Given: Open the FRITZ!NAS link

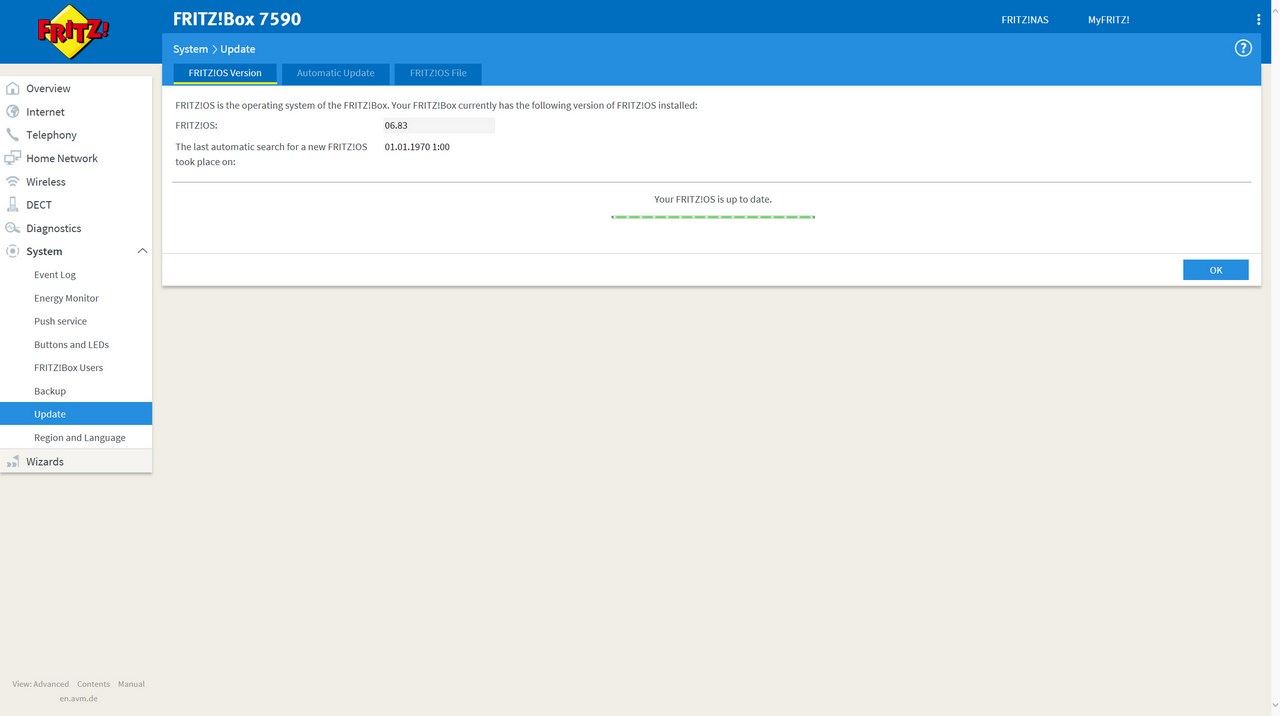Looking at the screenshot, I should pyautogui.click(x=1025, y=20).
